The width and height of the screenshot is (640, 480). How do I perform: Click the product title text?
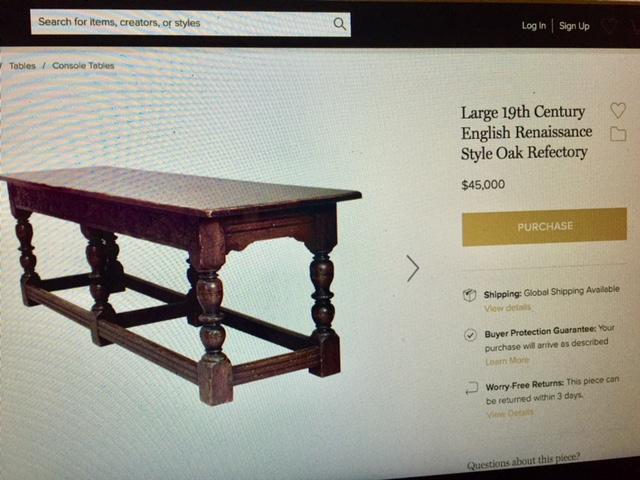tap(527, 132)
